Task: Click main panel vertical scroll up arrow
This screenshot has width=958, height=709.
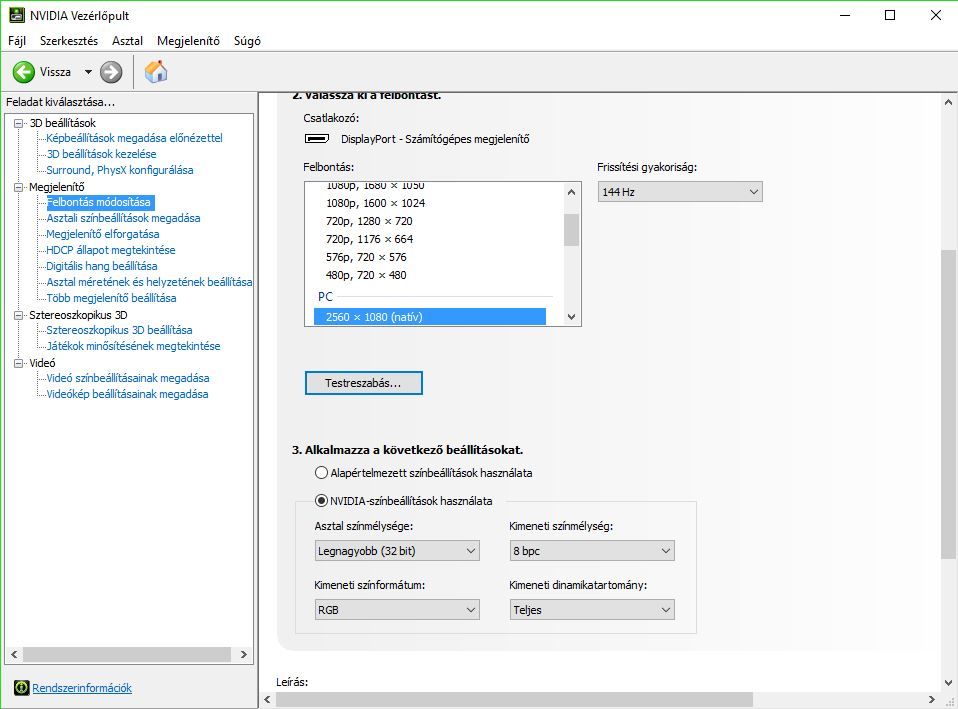Action: (948, 102)
